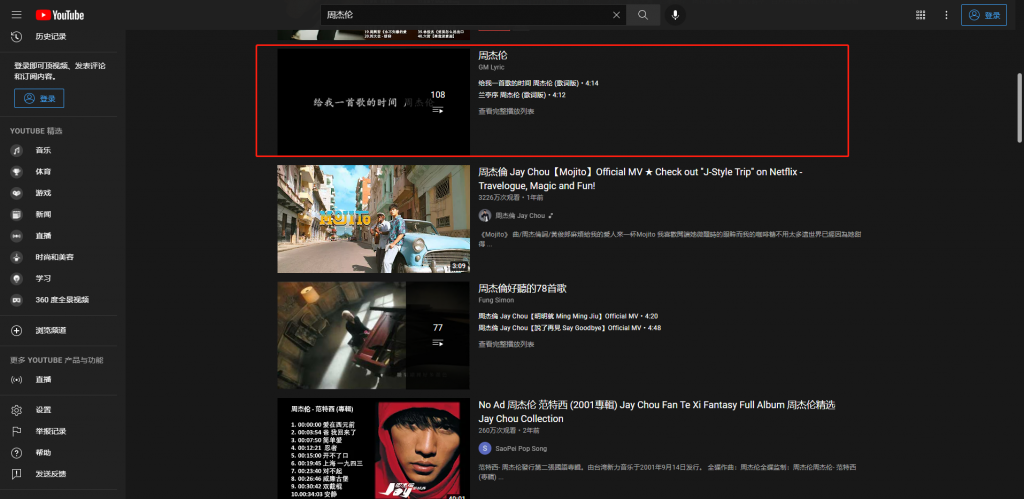
Task: Click the live icon beside 直播 under 更多 YouTube 产品与功能
Action: 16,379
